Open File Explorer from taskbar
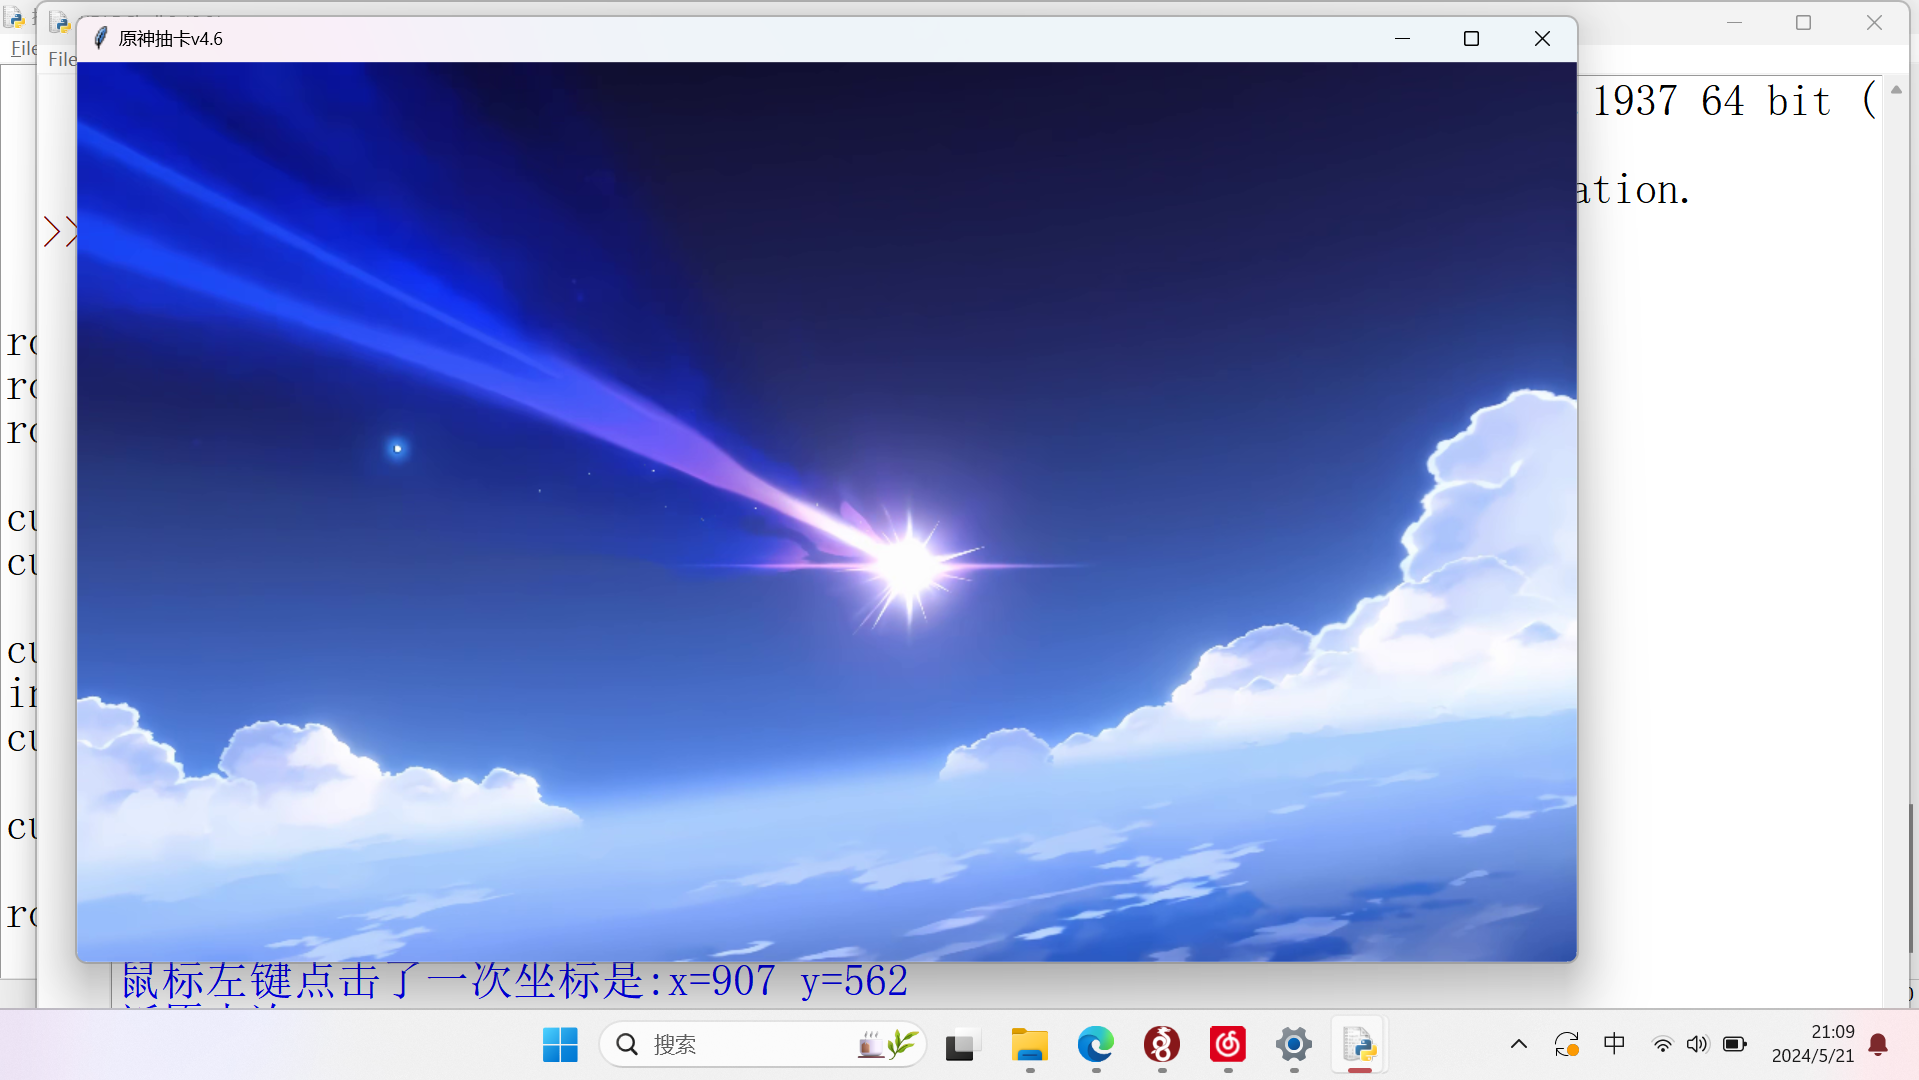Screen dimensions: 1919x1080 (x=1029, y=1045)
